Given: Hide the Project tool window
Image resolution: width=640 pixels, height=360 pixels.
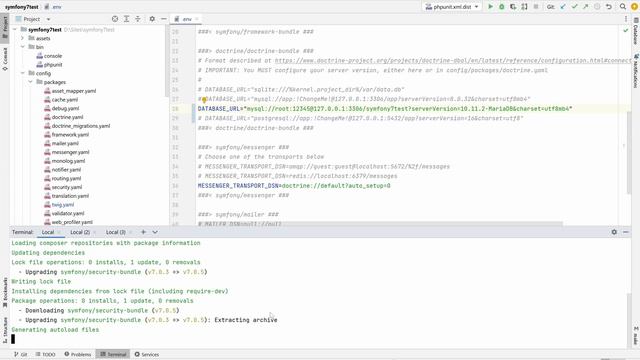Looking at the screenshot, I should coord(164,19).
